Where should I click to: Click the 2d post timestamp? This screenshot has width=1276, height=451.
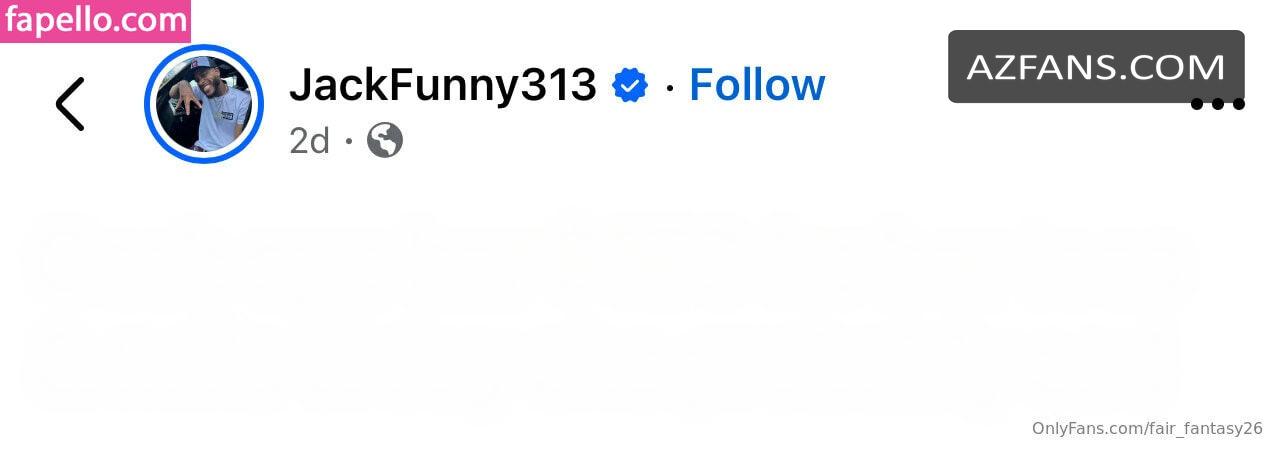coord(309,140)
